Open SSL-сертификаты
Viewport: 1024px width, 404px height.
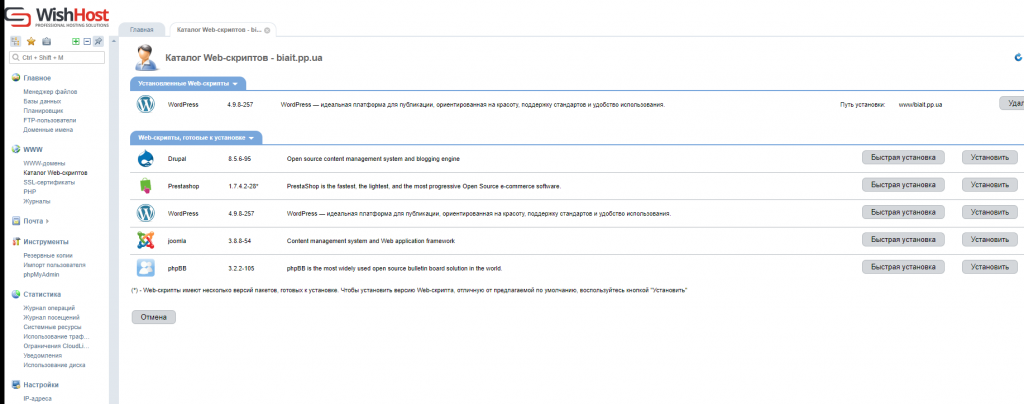coord(49,182)
